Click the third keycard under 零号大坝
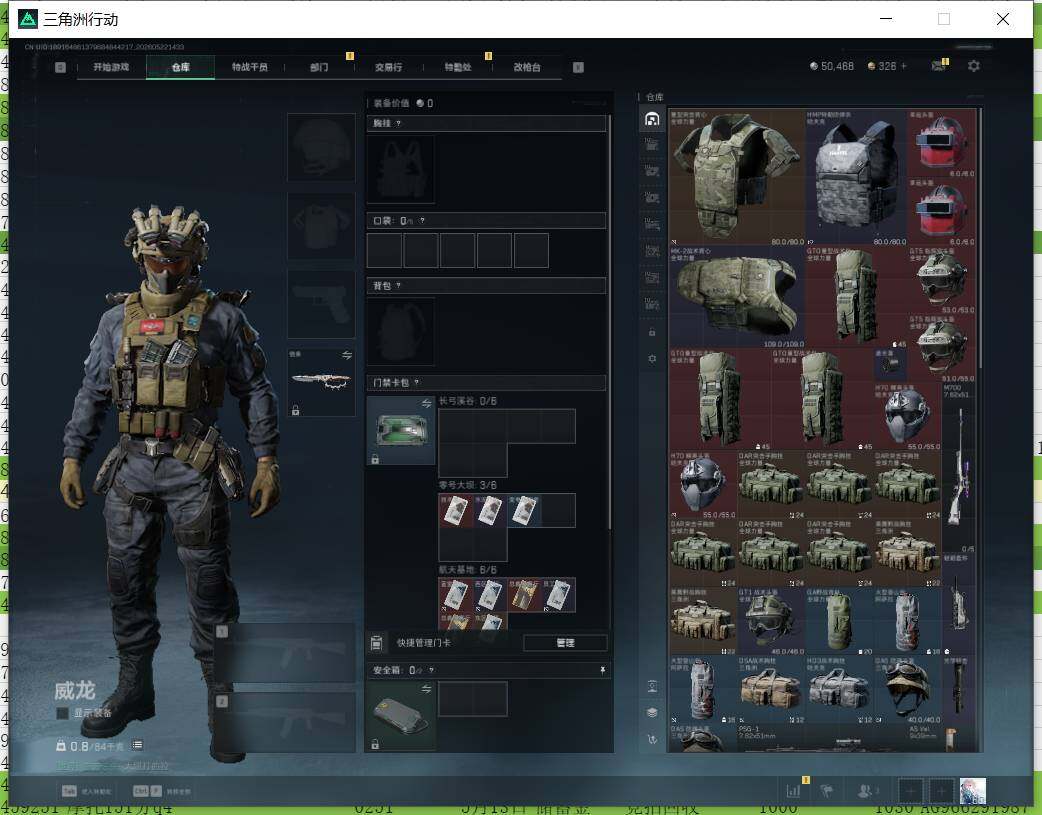 [x=524, y=511]
